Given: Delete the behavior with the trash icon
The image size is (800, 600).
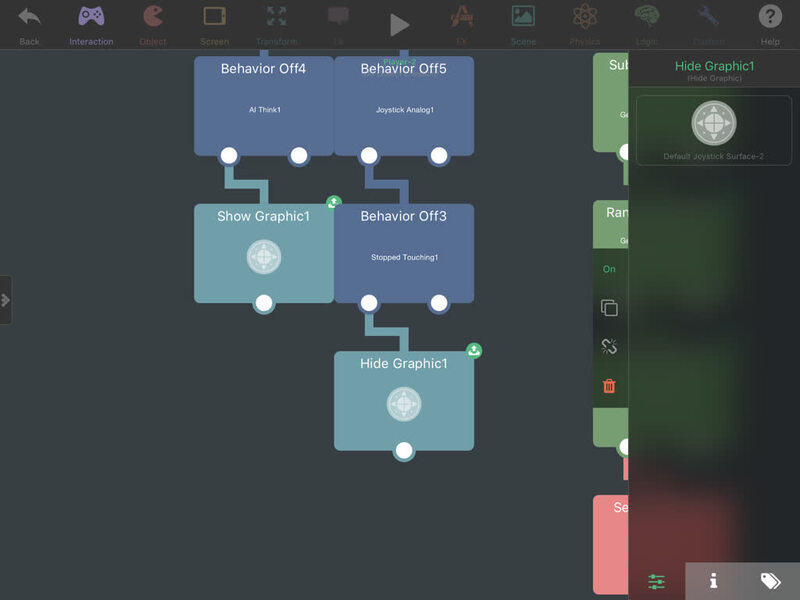Looking at the screenshot, I should pyautogui.click(x=609, y=386).
